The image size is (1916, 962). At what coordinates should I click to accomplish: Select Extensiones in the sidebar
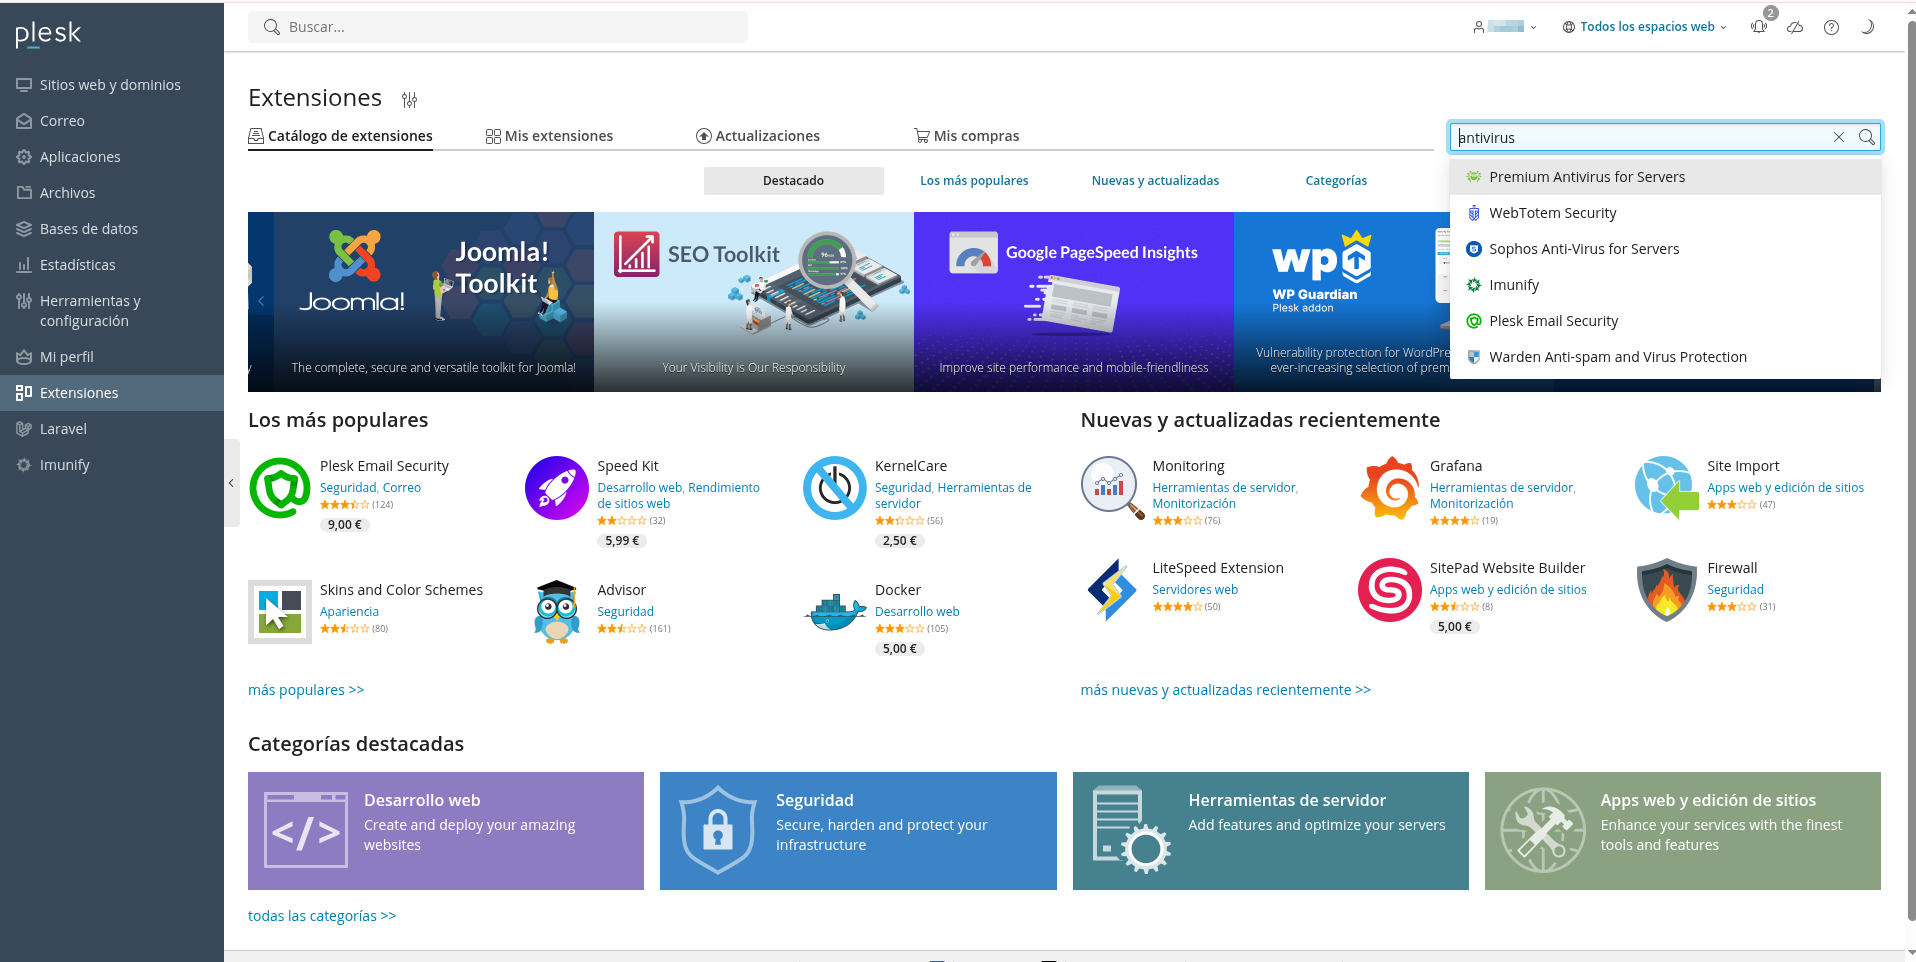tap(112, 393)
